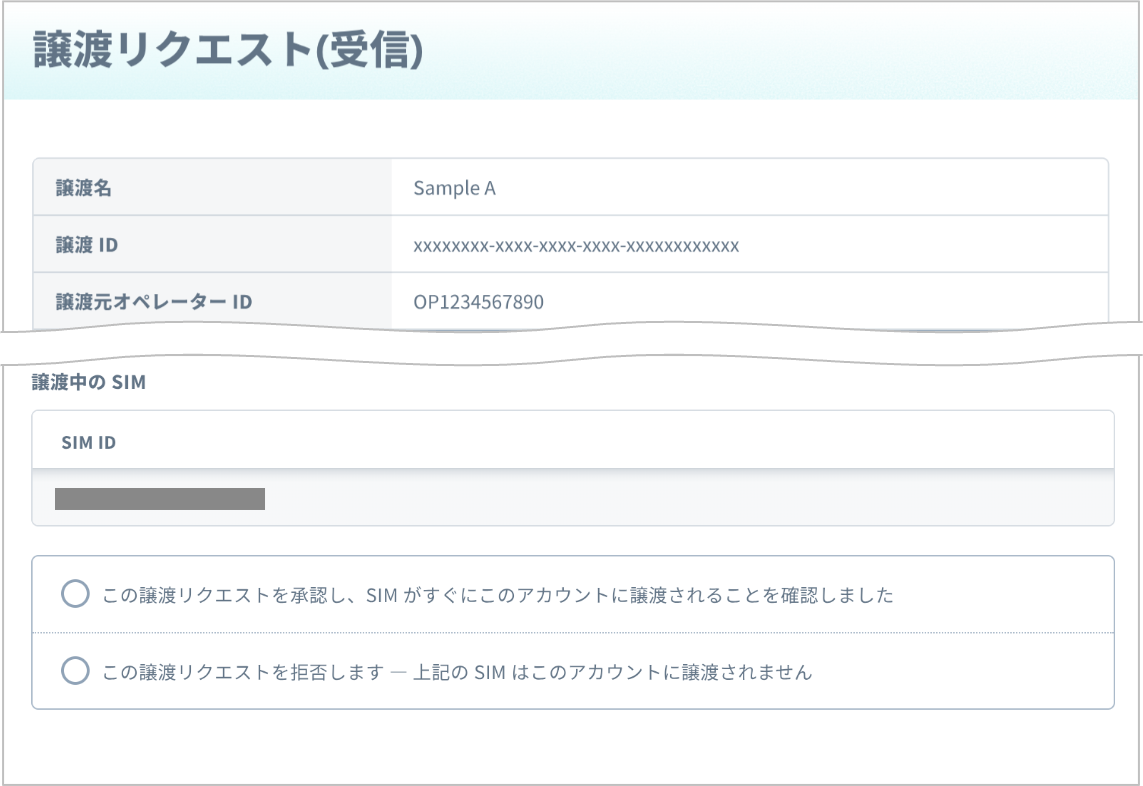The image size is (1143, 786).
Task: Click the blank area below the options box
Action: point(573,745)
